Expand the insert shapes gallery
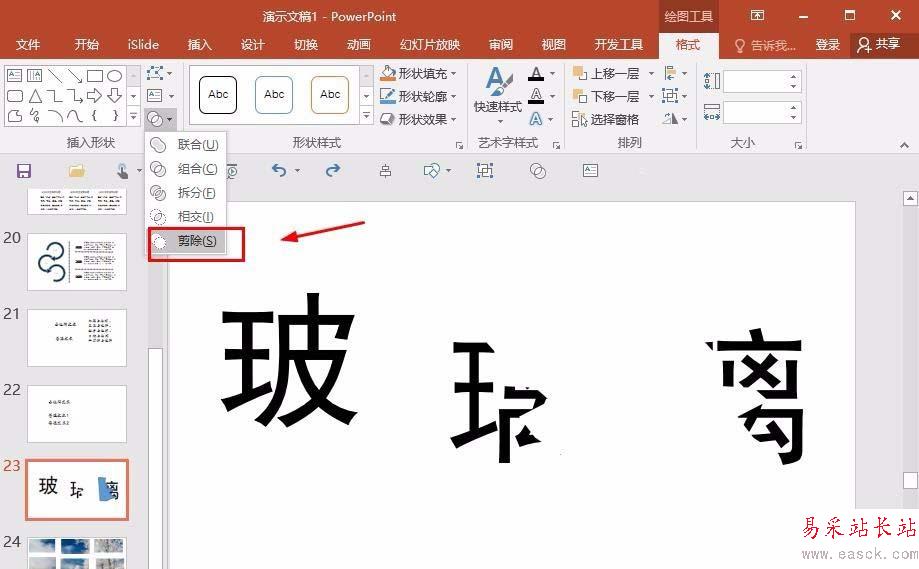919x569 pixels. [x=134, y=115]
